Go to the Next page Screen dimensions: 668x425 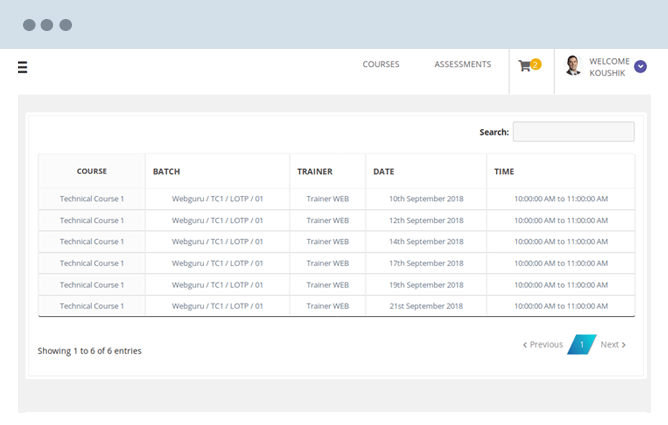coord(613,345)
